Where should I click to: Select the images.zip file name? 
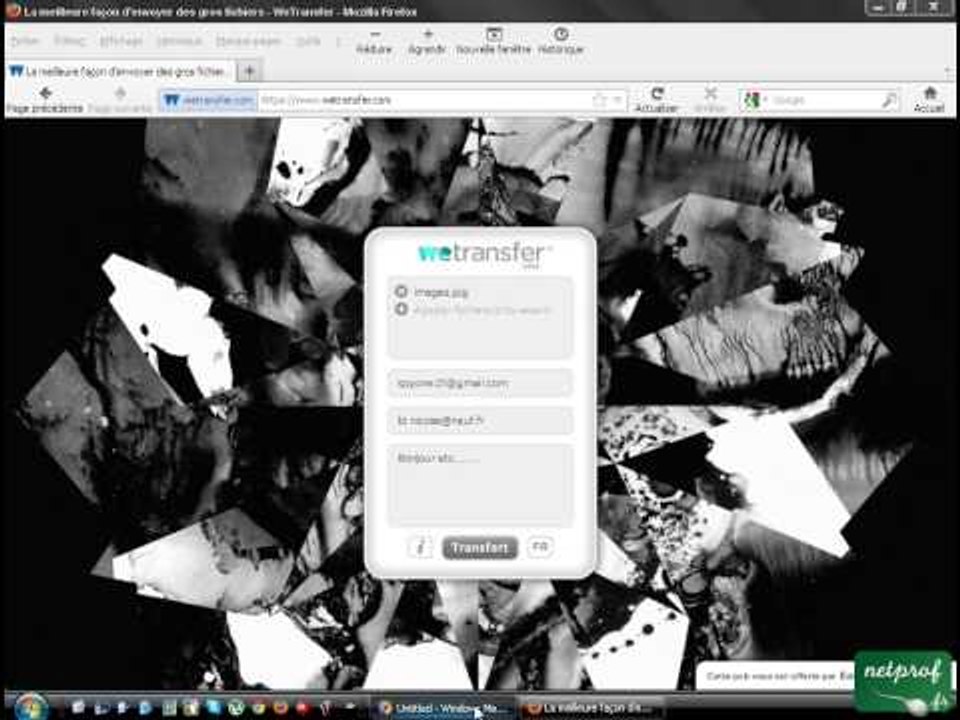[x=441, y=293]
